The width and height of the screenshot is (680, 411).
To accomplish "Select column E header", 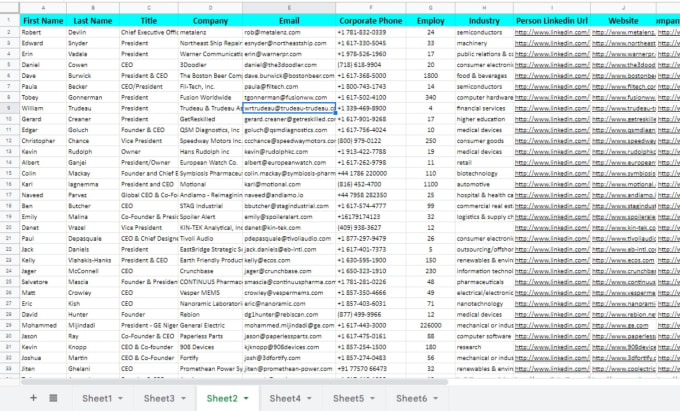I will (289, 8).
